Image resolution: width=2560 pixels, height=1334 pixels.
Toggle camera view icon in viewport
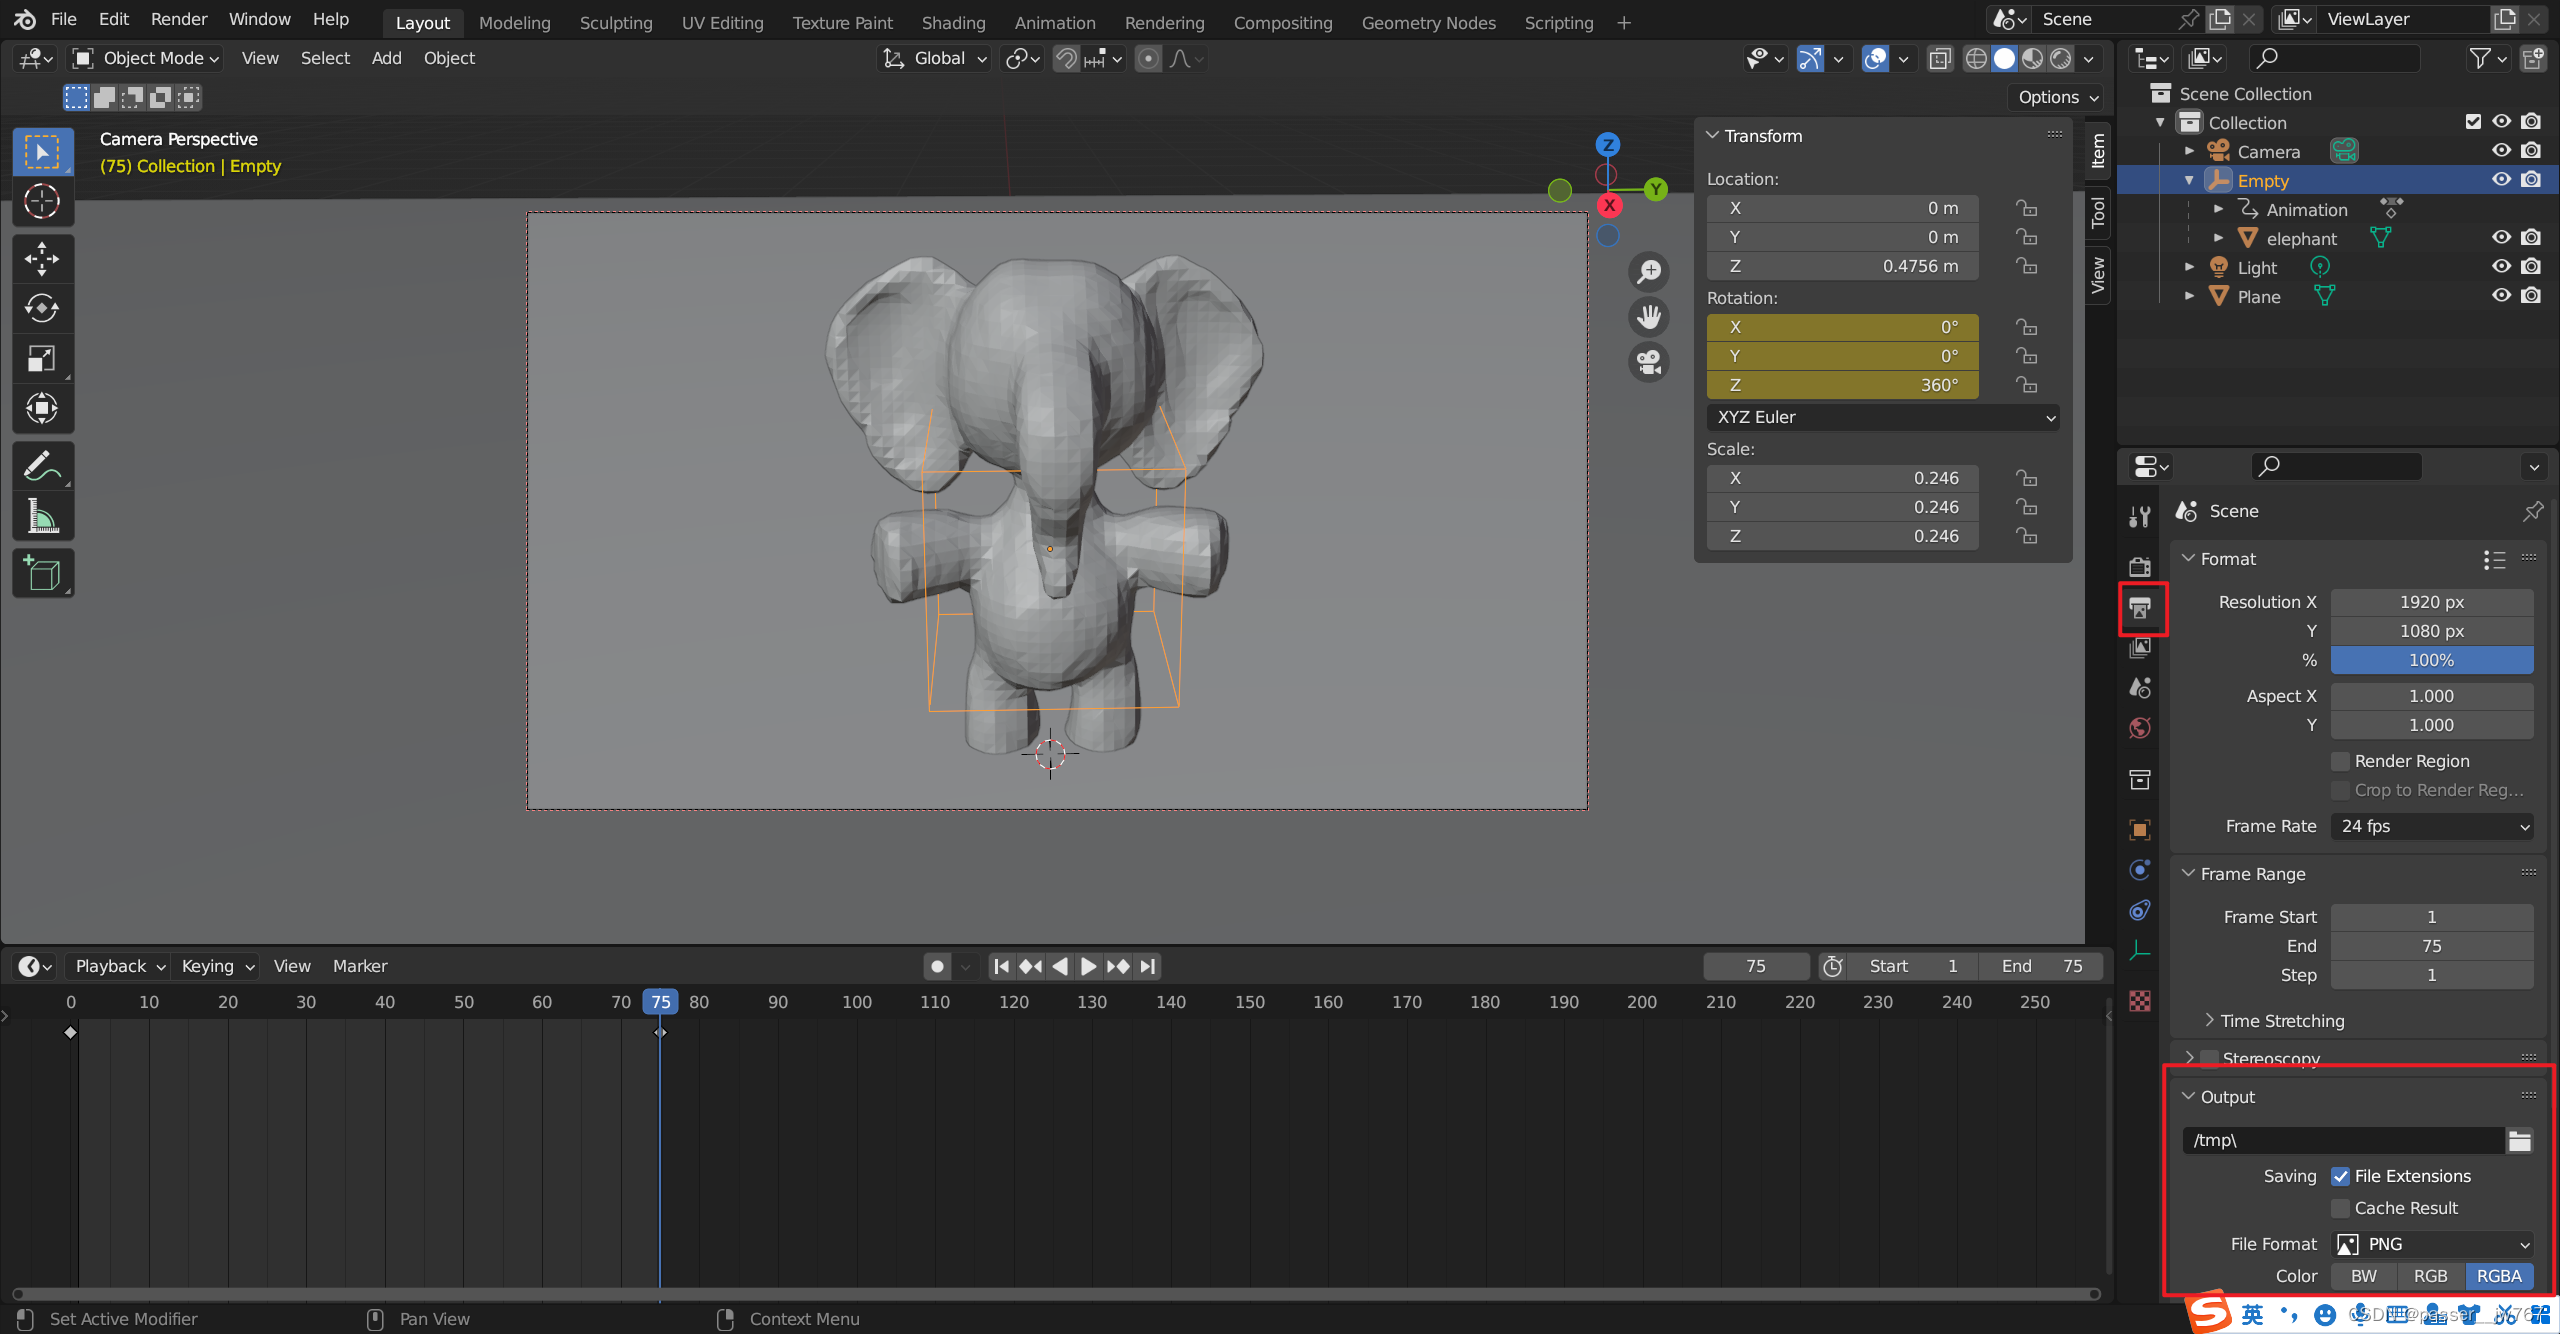1648,361
